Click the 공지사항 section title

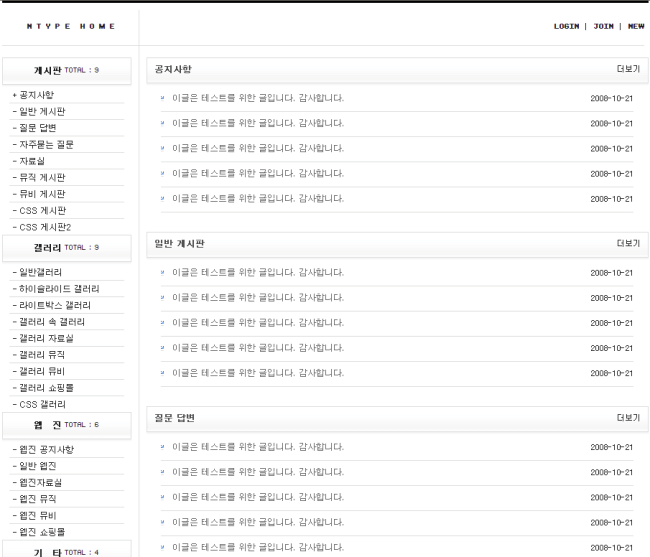pos(173,69)
